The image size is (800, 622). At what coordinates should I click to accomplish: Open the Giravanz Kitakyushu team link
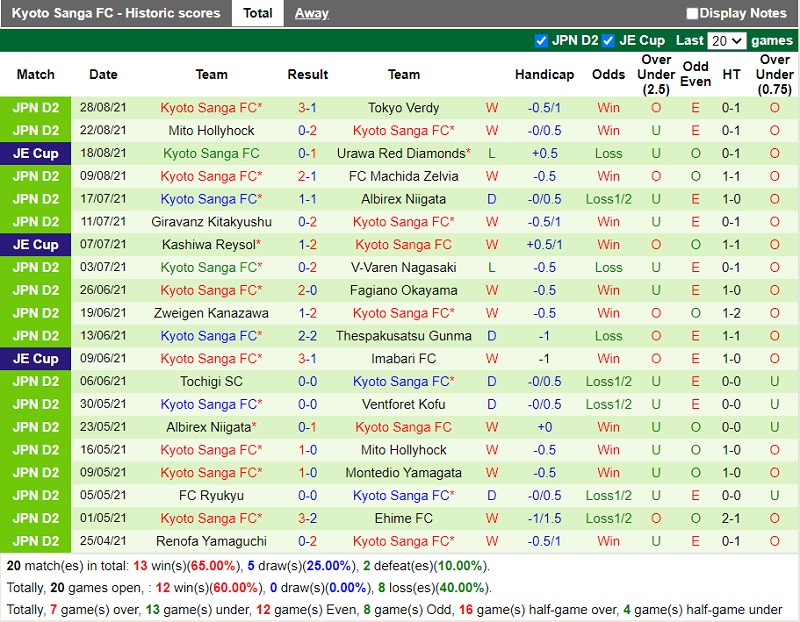click(x=211, y=222)
